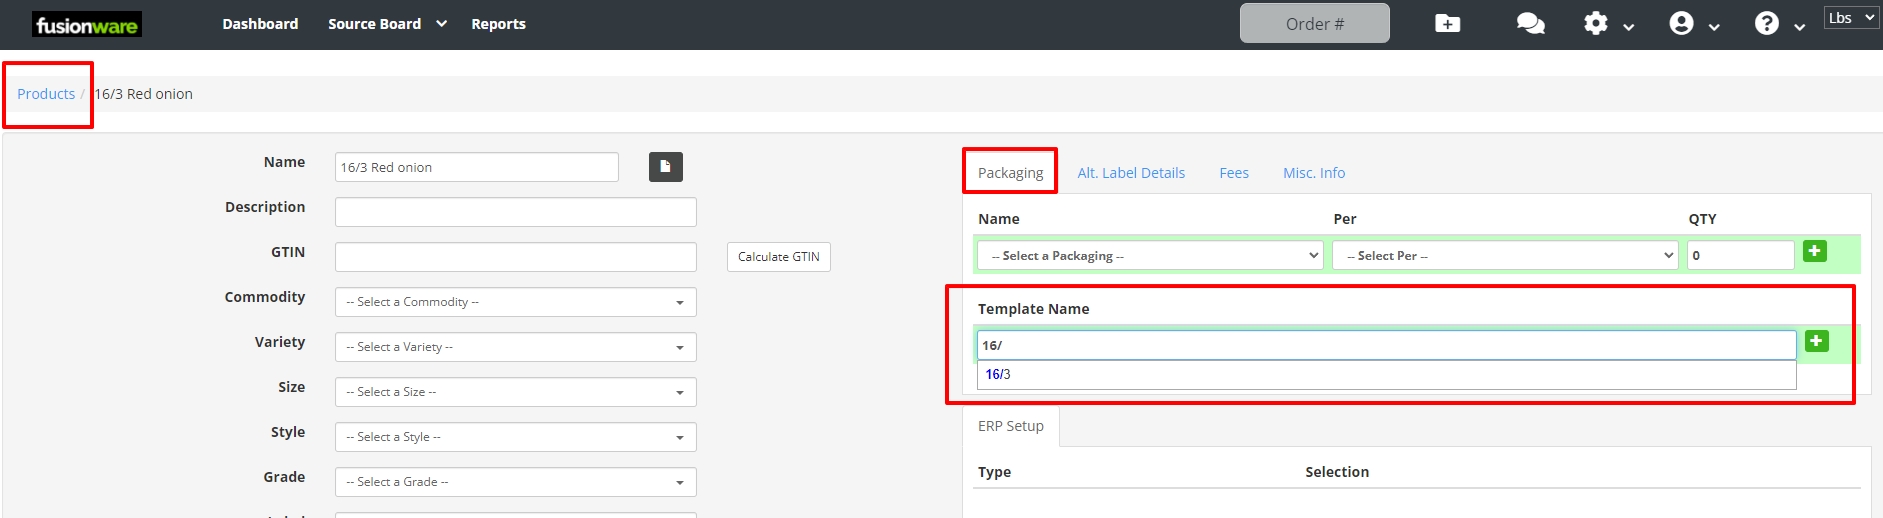This screenshot has height=518, width=1883.
Task: Click the folder plus icon in navbar
Action: coord(1447,24)
